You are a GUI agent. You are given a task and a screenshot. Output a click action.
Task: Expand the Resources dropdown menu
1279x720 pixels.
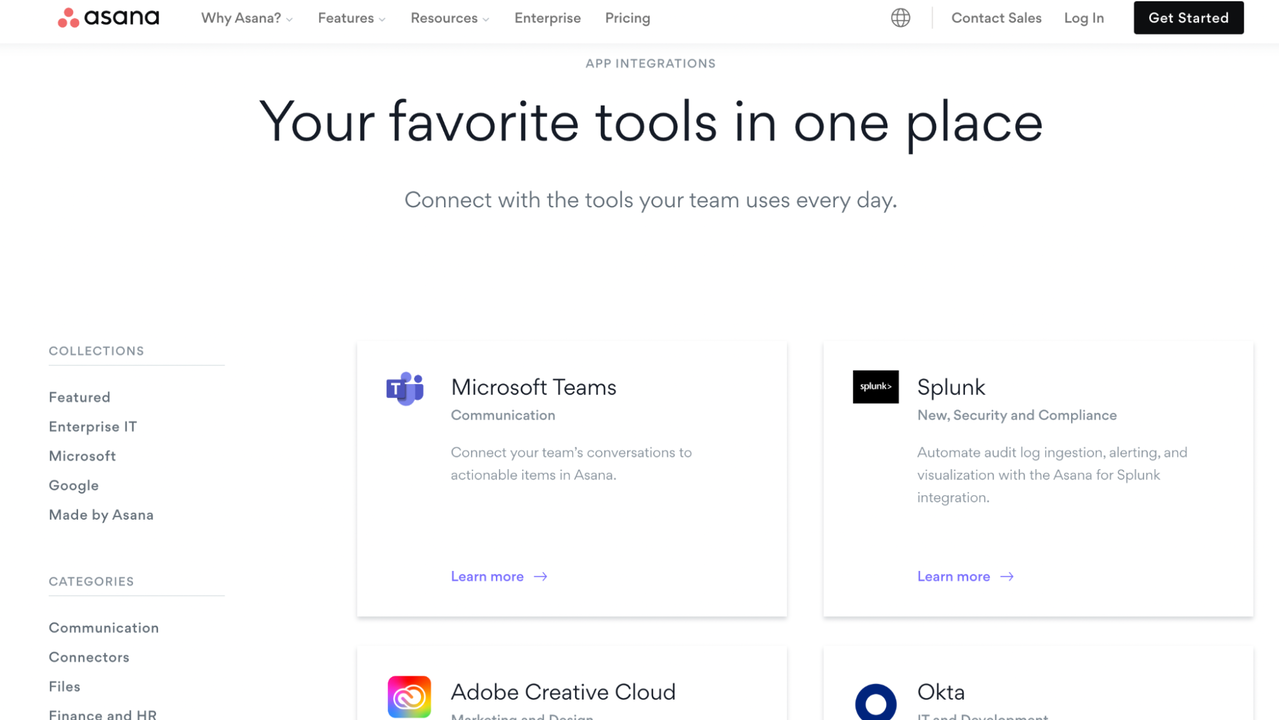pos(449,18)
